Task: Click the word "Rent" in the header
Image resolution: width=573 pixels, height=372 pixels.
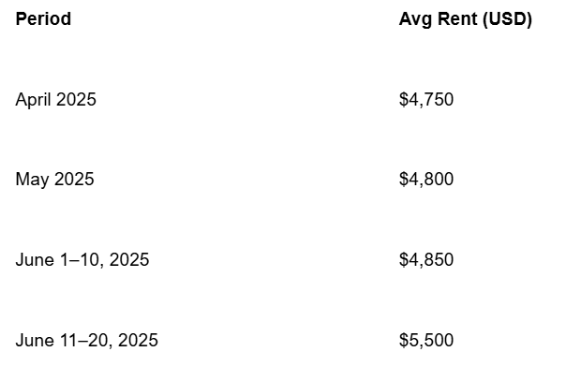Action: click(x=458, y=19)
